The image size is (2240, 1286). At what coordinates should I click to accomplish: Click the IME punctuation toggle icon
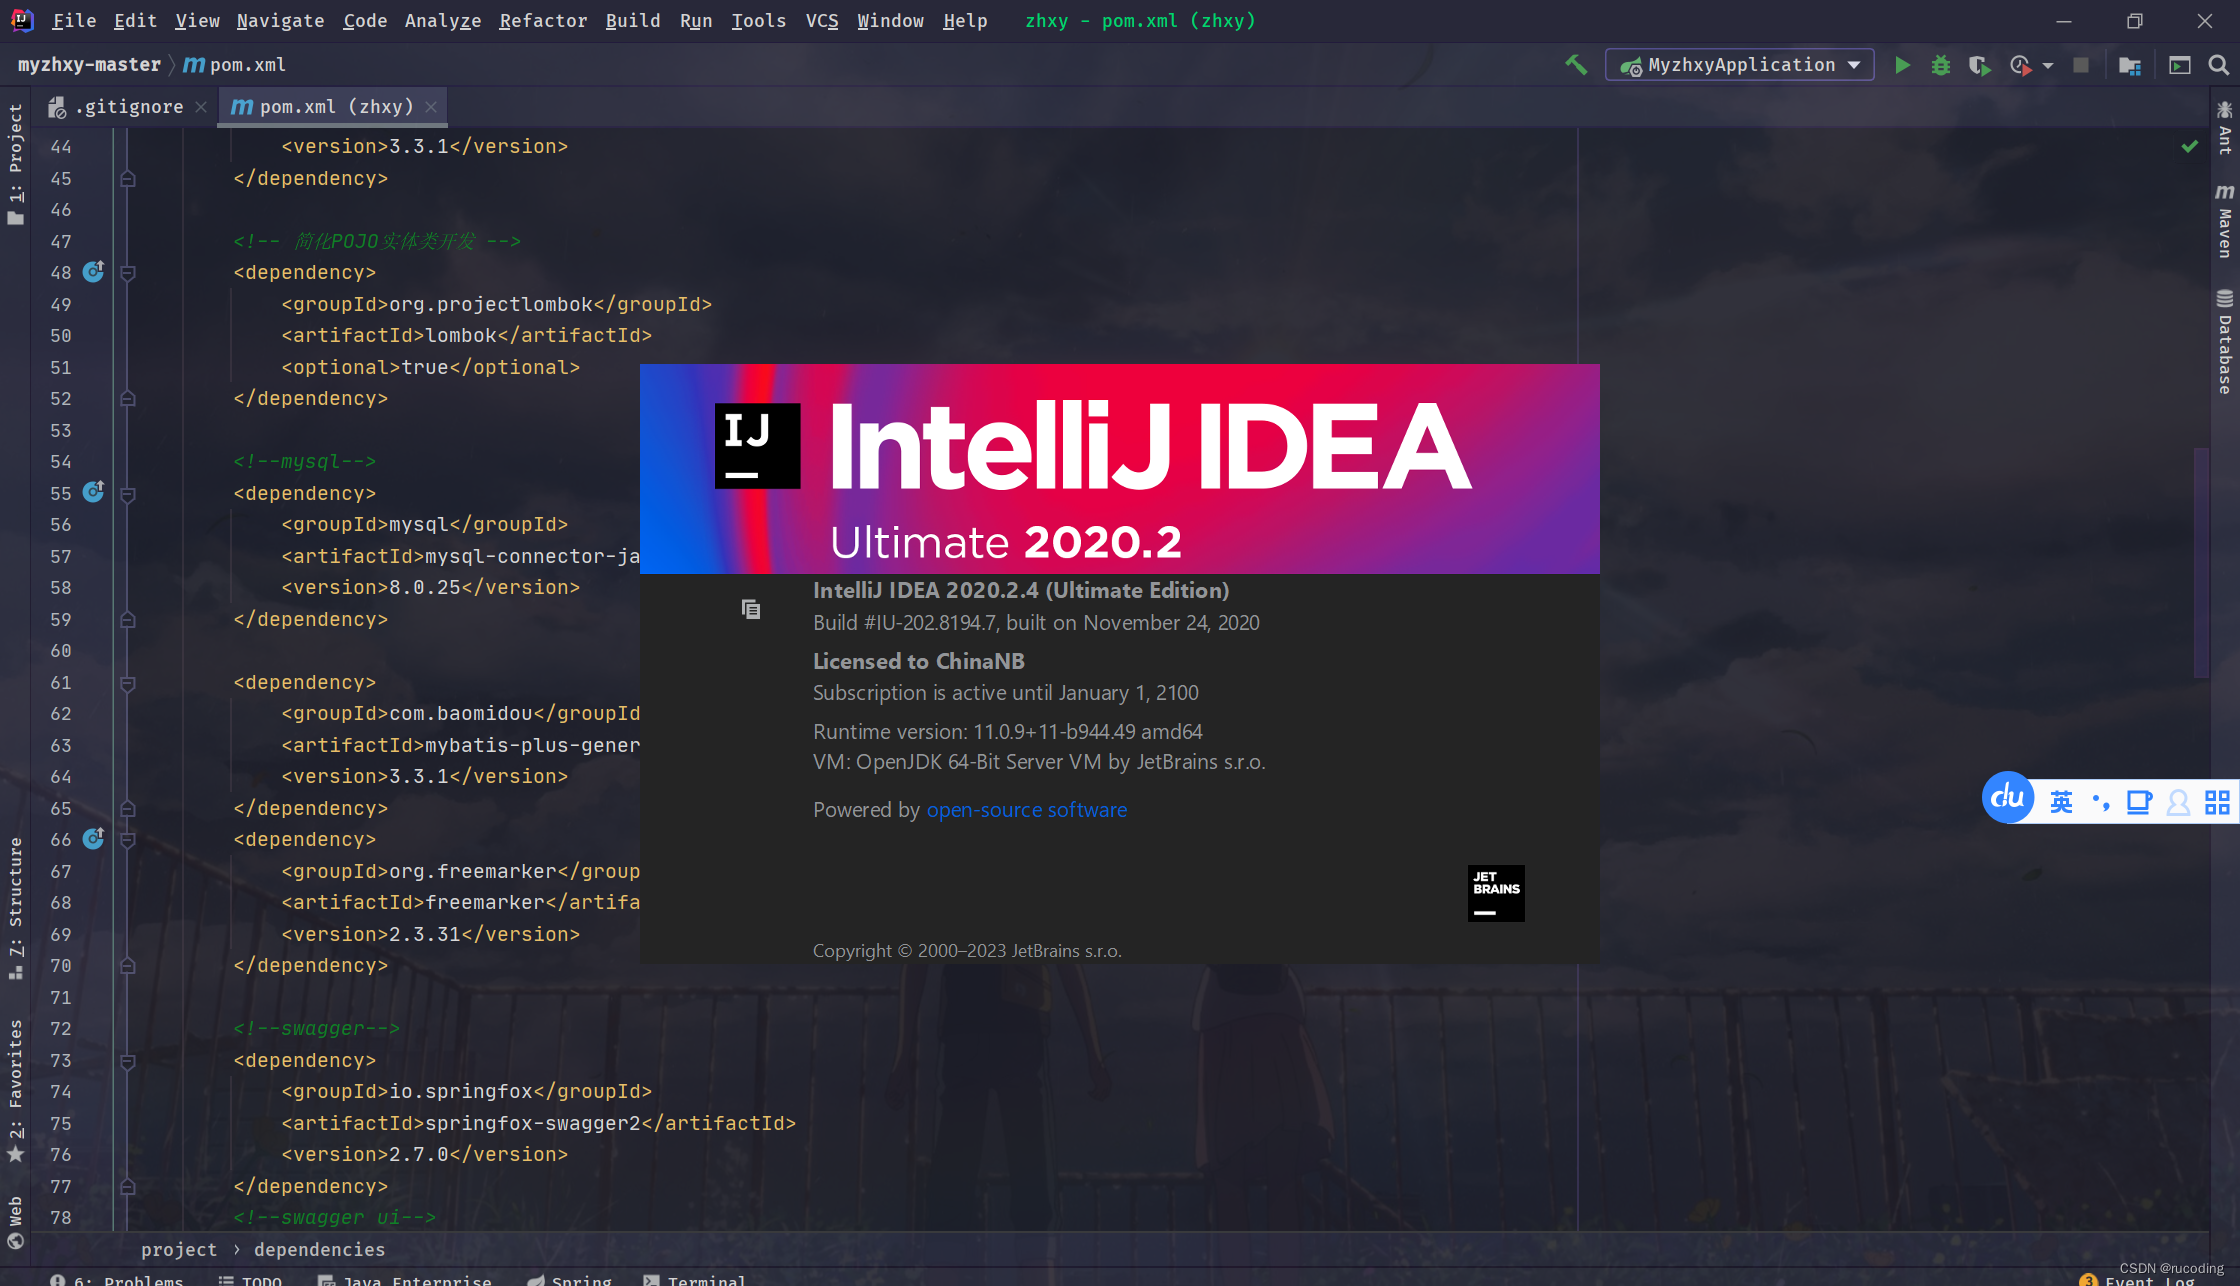[2101, 802]
